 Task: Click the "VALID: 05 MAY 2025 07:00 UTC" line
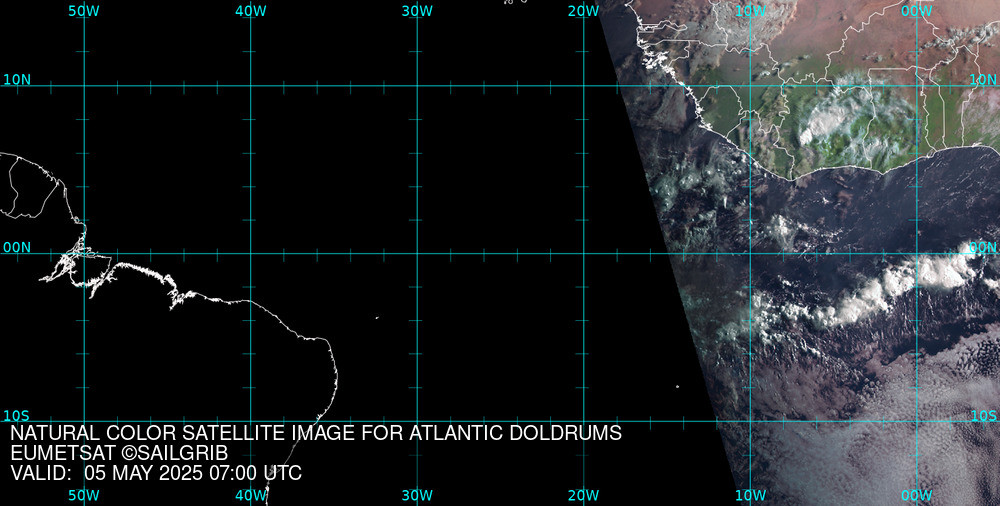click(156, 473)
